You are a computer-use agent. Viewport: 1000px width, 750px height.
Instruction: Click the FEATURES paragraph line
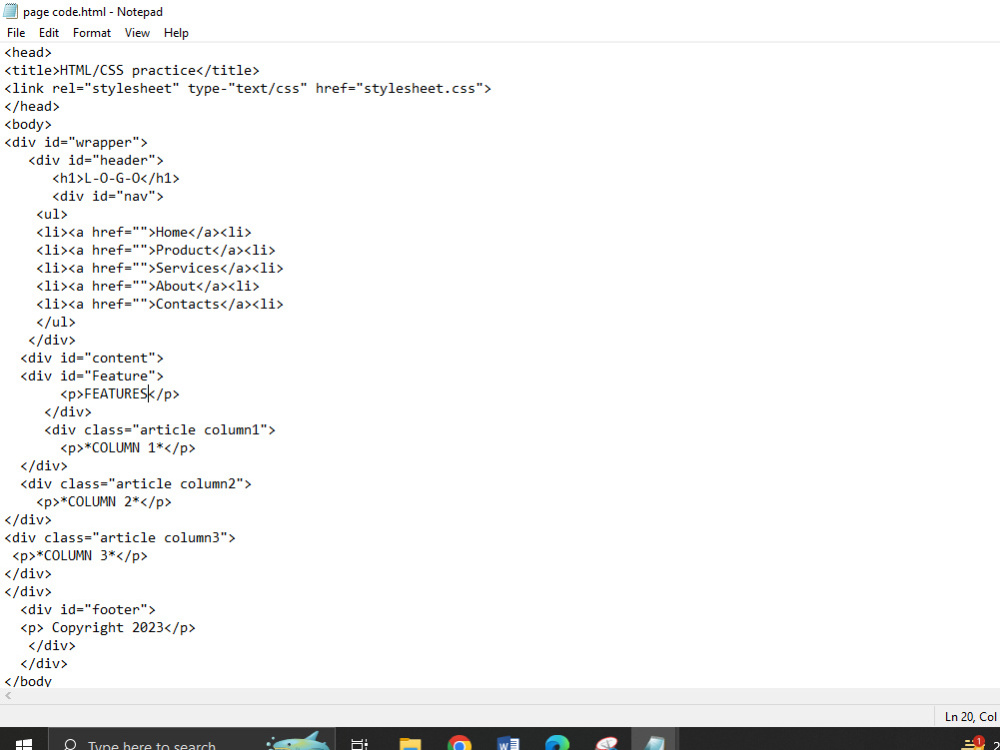coord(120,393)
